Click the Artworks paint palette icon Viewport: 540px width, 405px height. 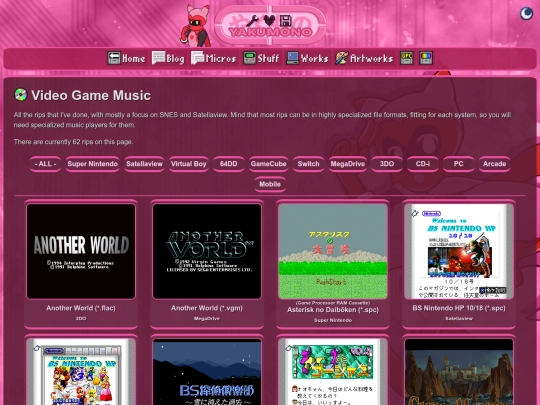click(x=342, y=58)
